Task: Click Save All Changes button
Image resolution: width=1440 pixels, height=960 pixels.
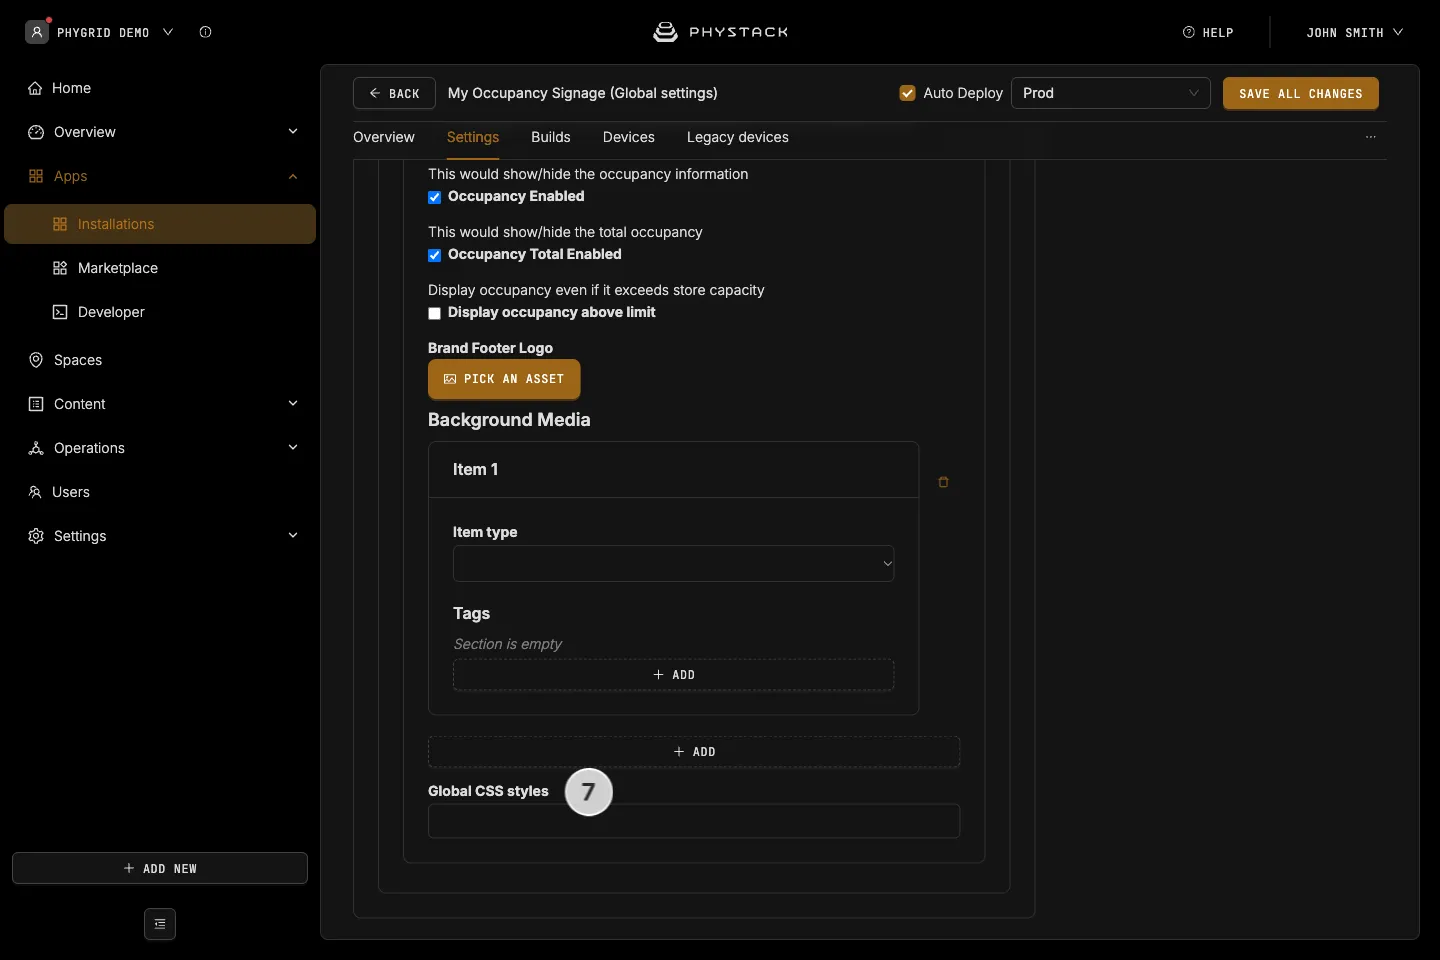Action: (x=1301, y=93)
